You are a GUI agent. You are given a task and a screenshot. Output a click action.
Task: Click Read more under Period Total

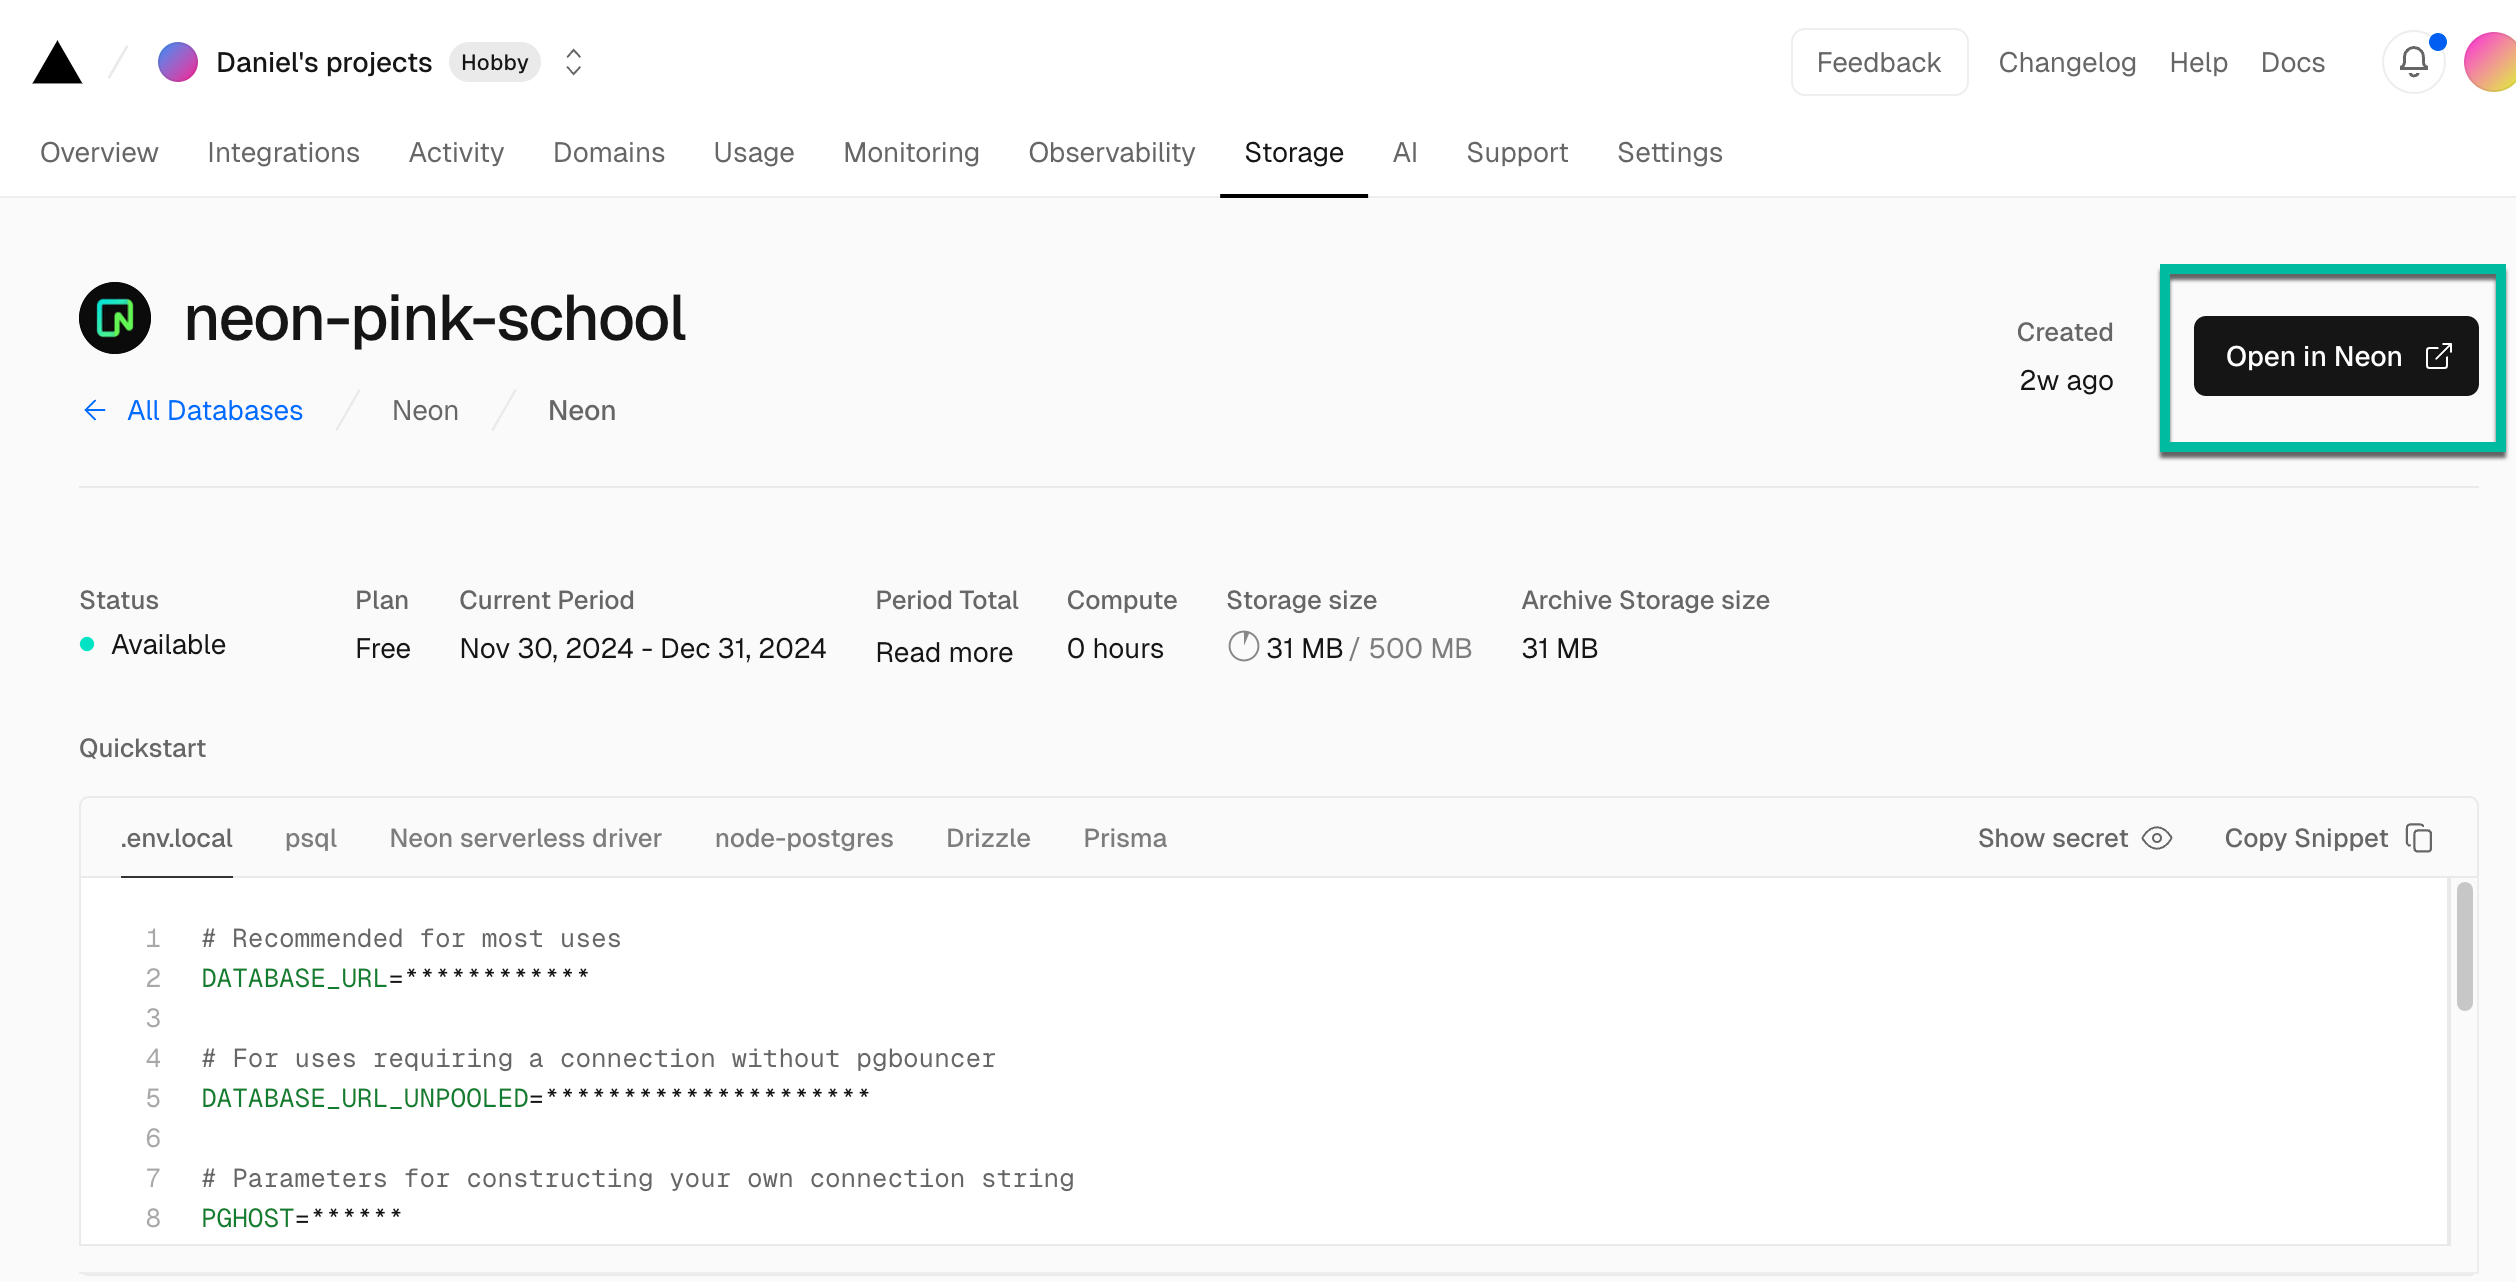(944, 652)
